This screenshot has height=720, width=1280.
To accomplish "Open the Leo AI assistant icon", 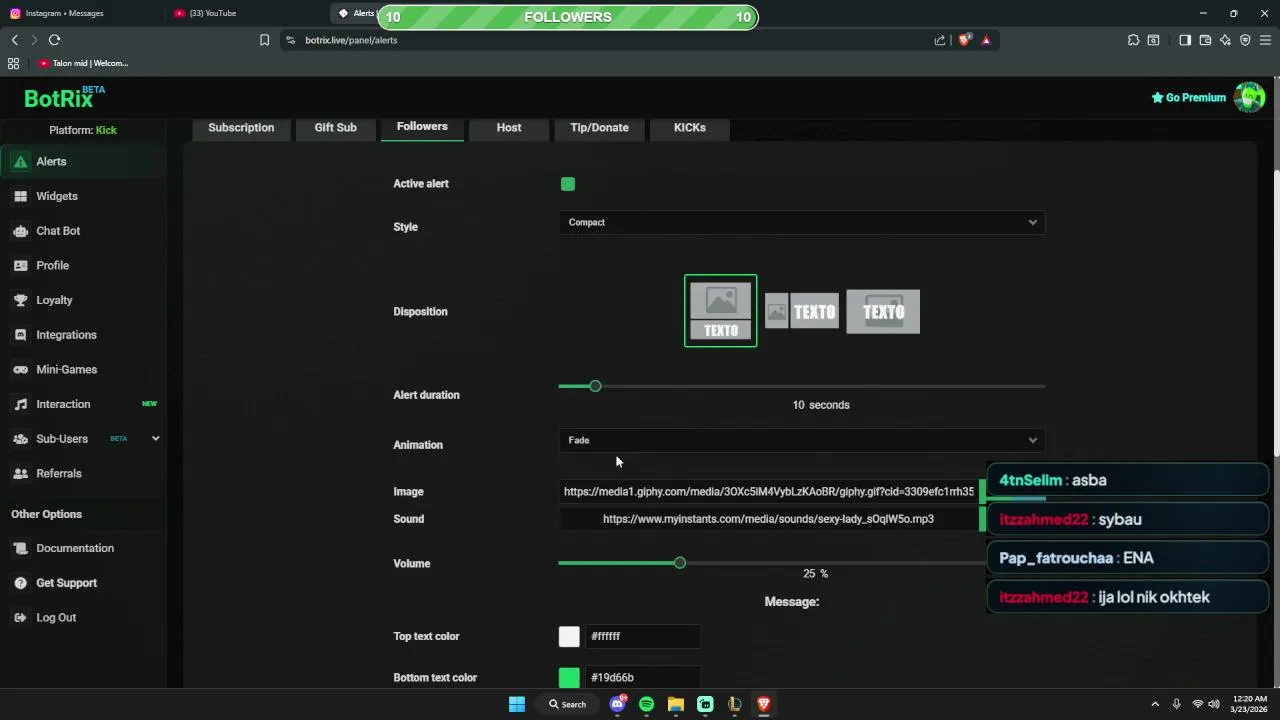I will pyautogui.click(x=1225, y=40).
